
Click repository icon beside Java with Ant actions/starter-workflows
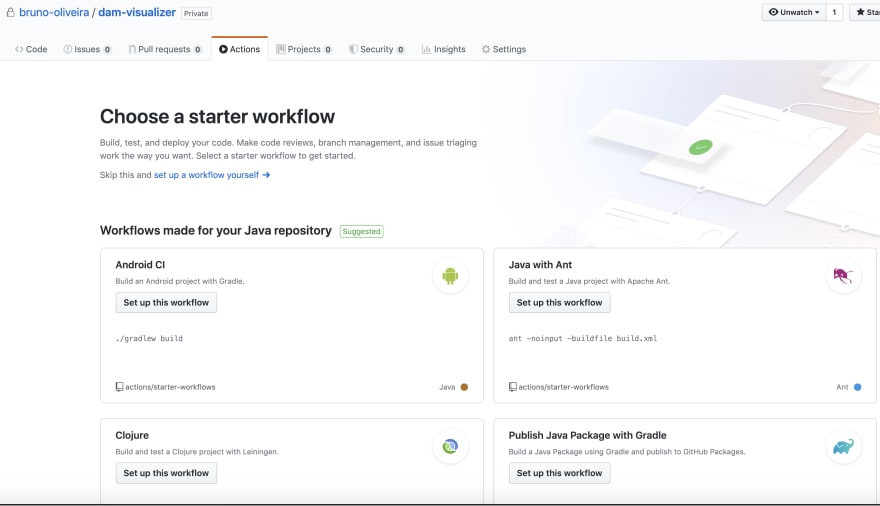point(512,387)
